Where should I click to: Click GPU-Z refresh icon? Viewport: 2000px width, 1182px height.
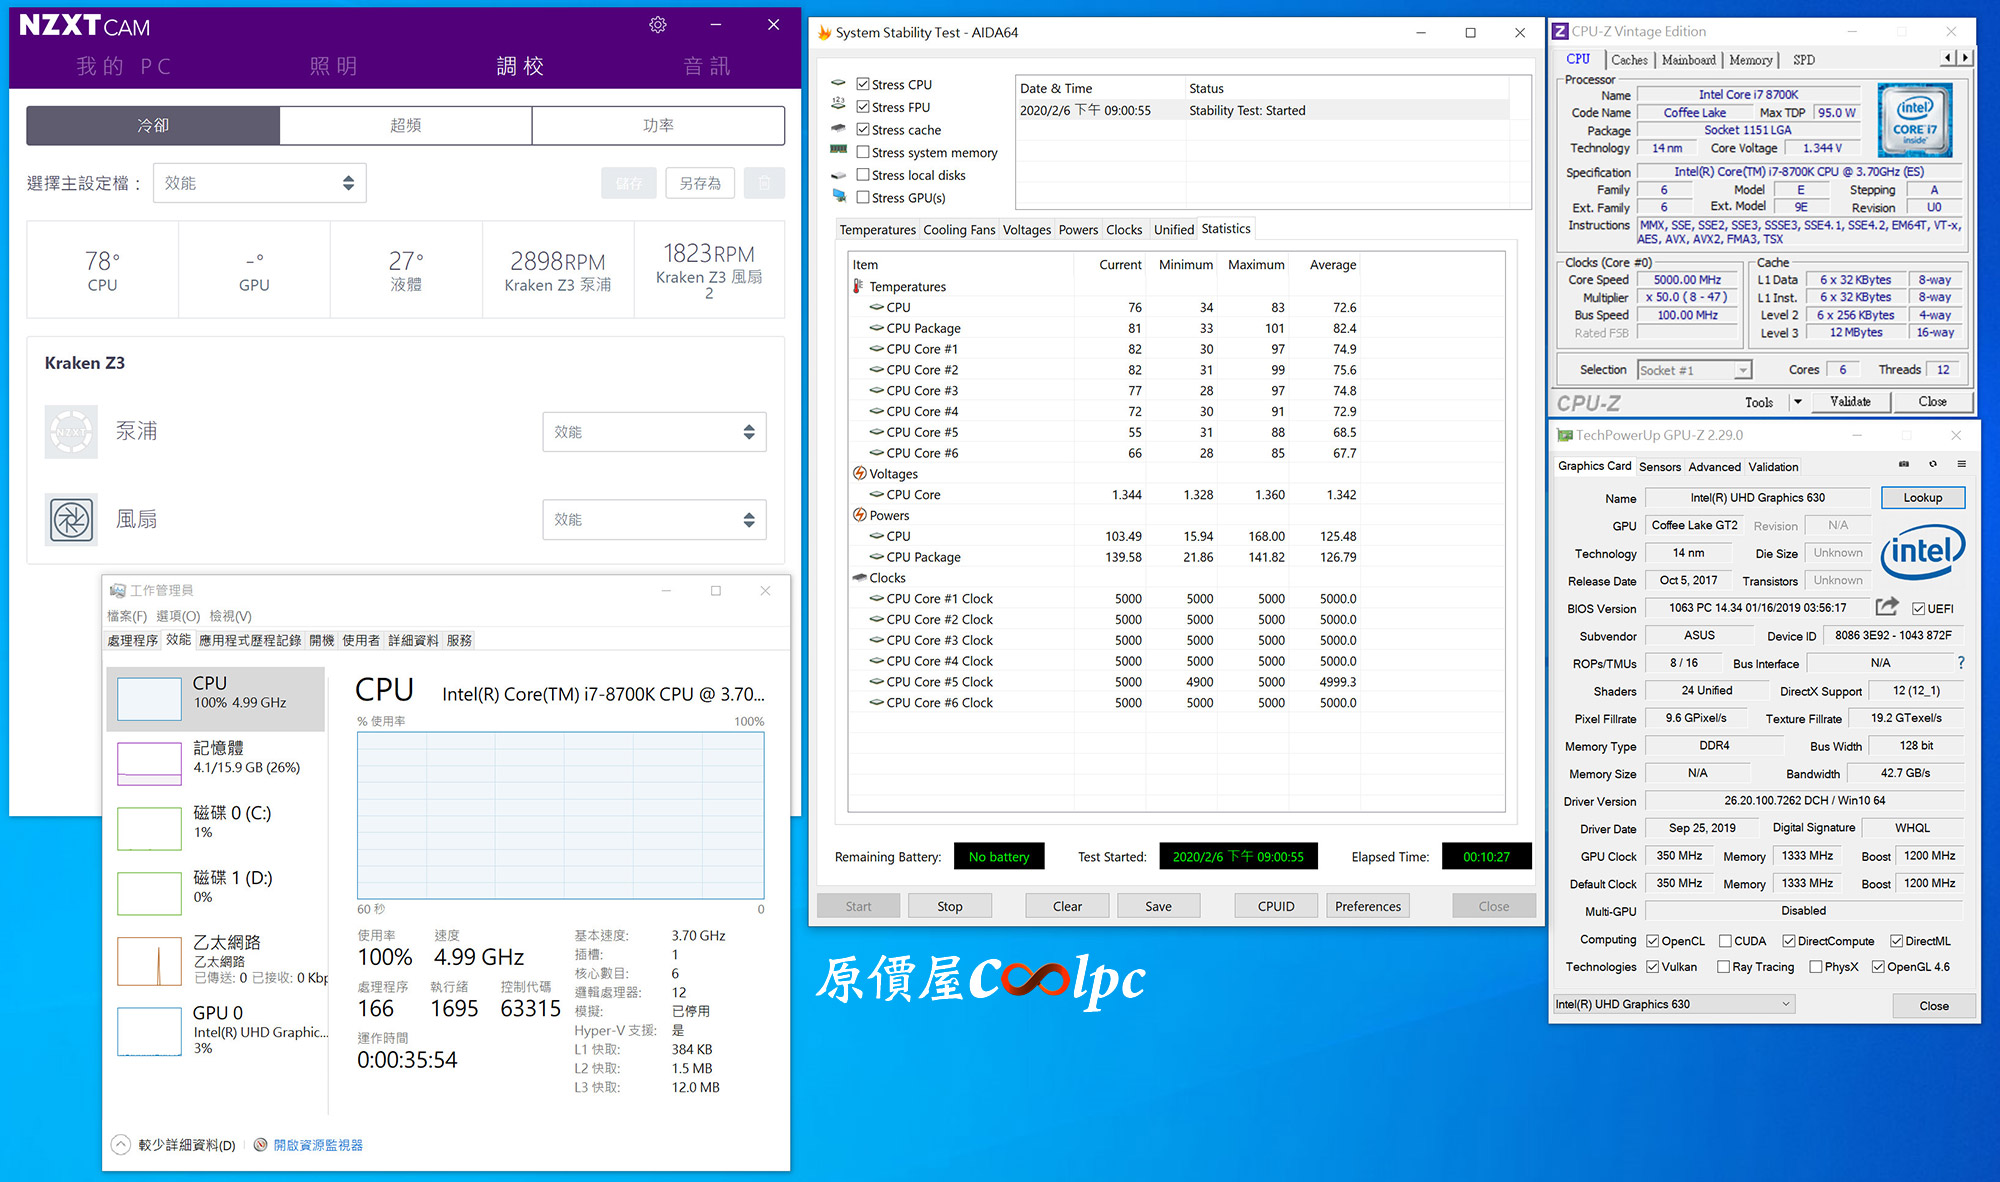click(x=1933, y=464)
